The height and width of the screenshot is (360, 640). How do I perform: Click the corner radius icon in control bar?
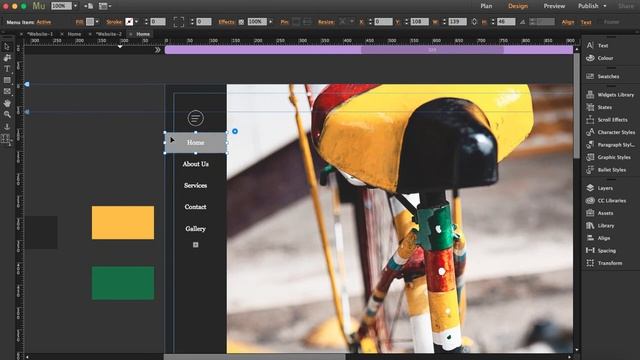pyautogui.click(x=178, y=22)
